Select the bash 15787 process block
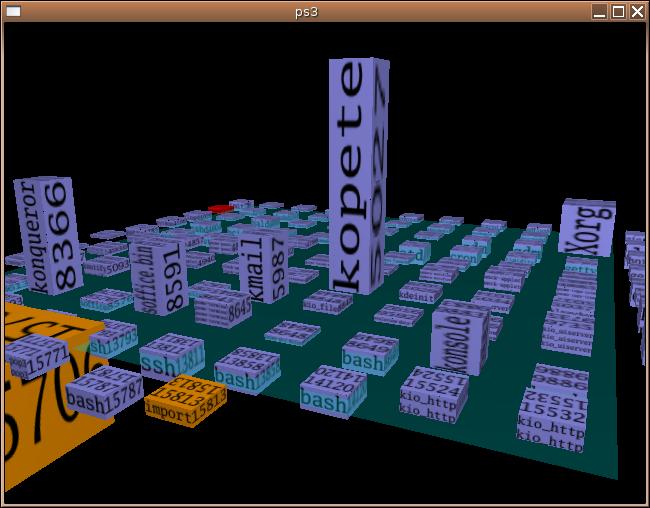650x508 pixels. coord(103,390)
